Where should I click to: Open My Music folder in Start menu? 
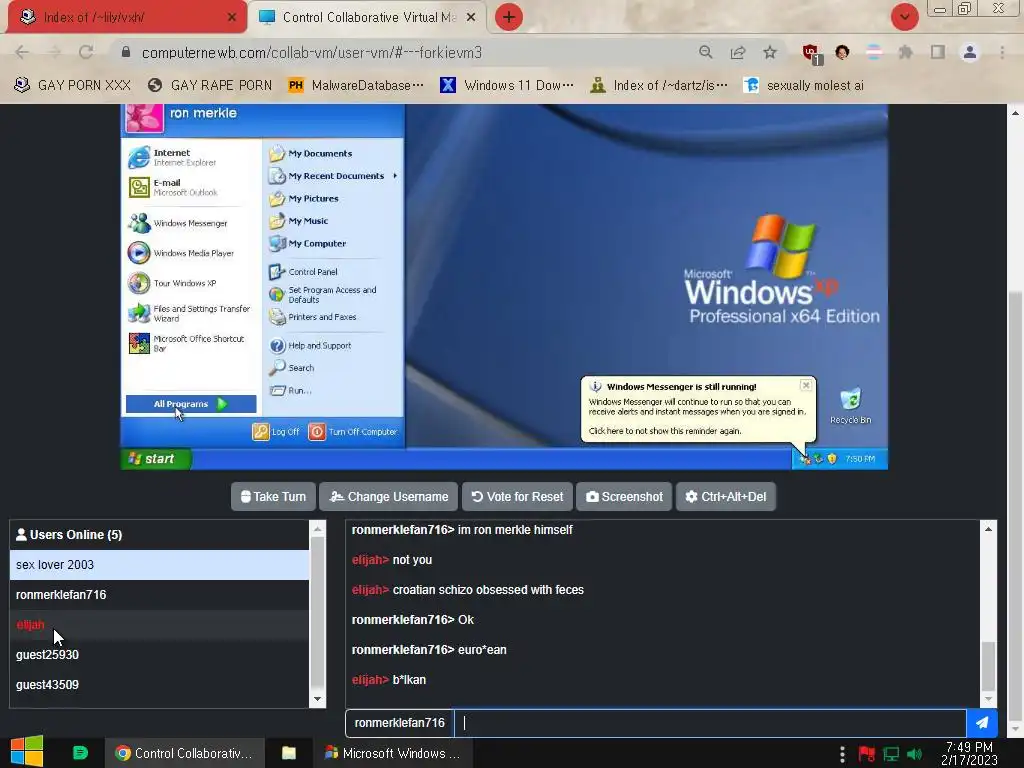(298, 221)
